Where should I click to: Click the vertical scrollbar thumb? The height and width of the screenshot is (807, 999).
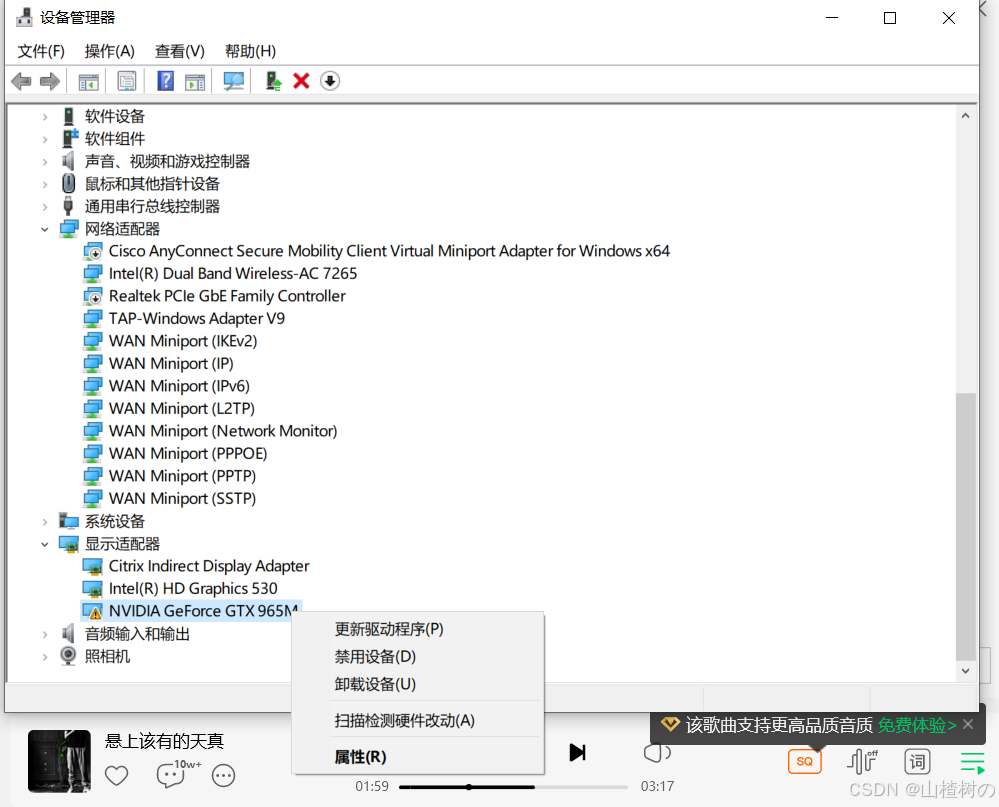[x=965, y=527]
